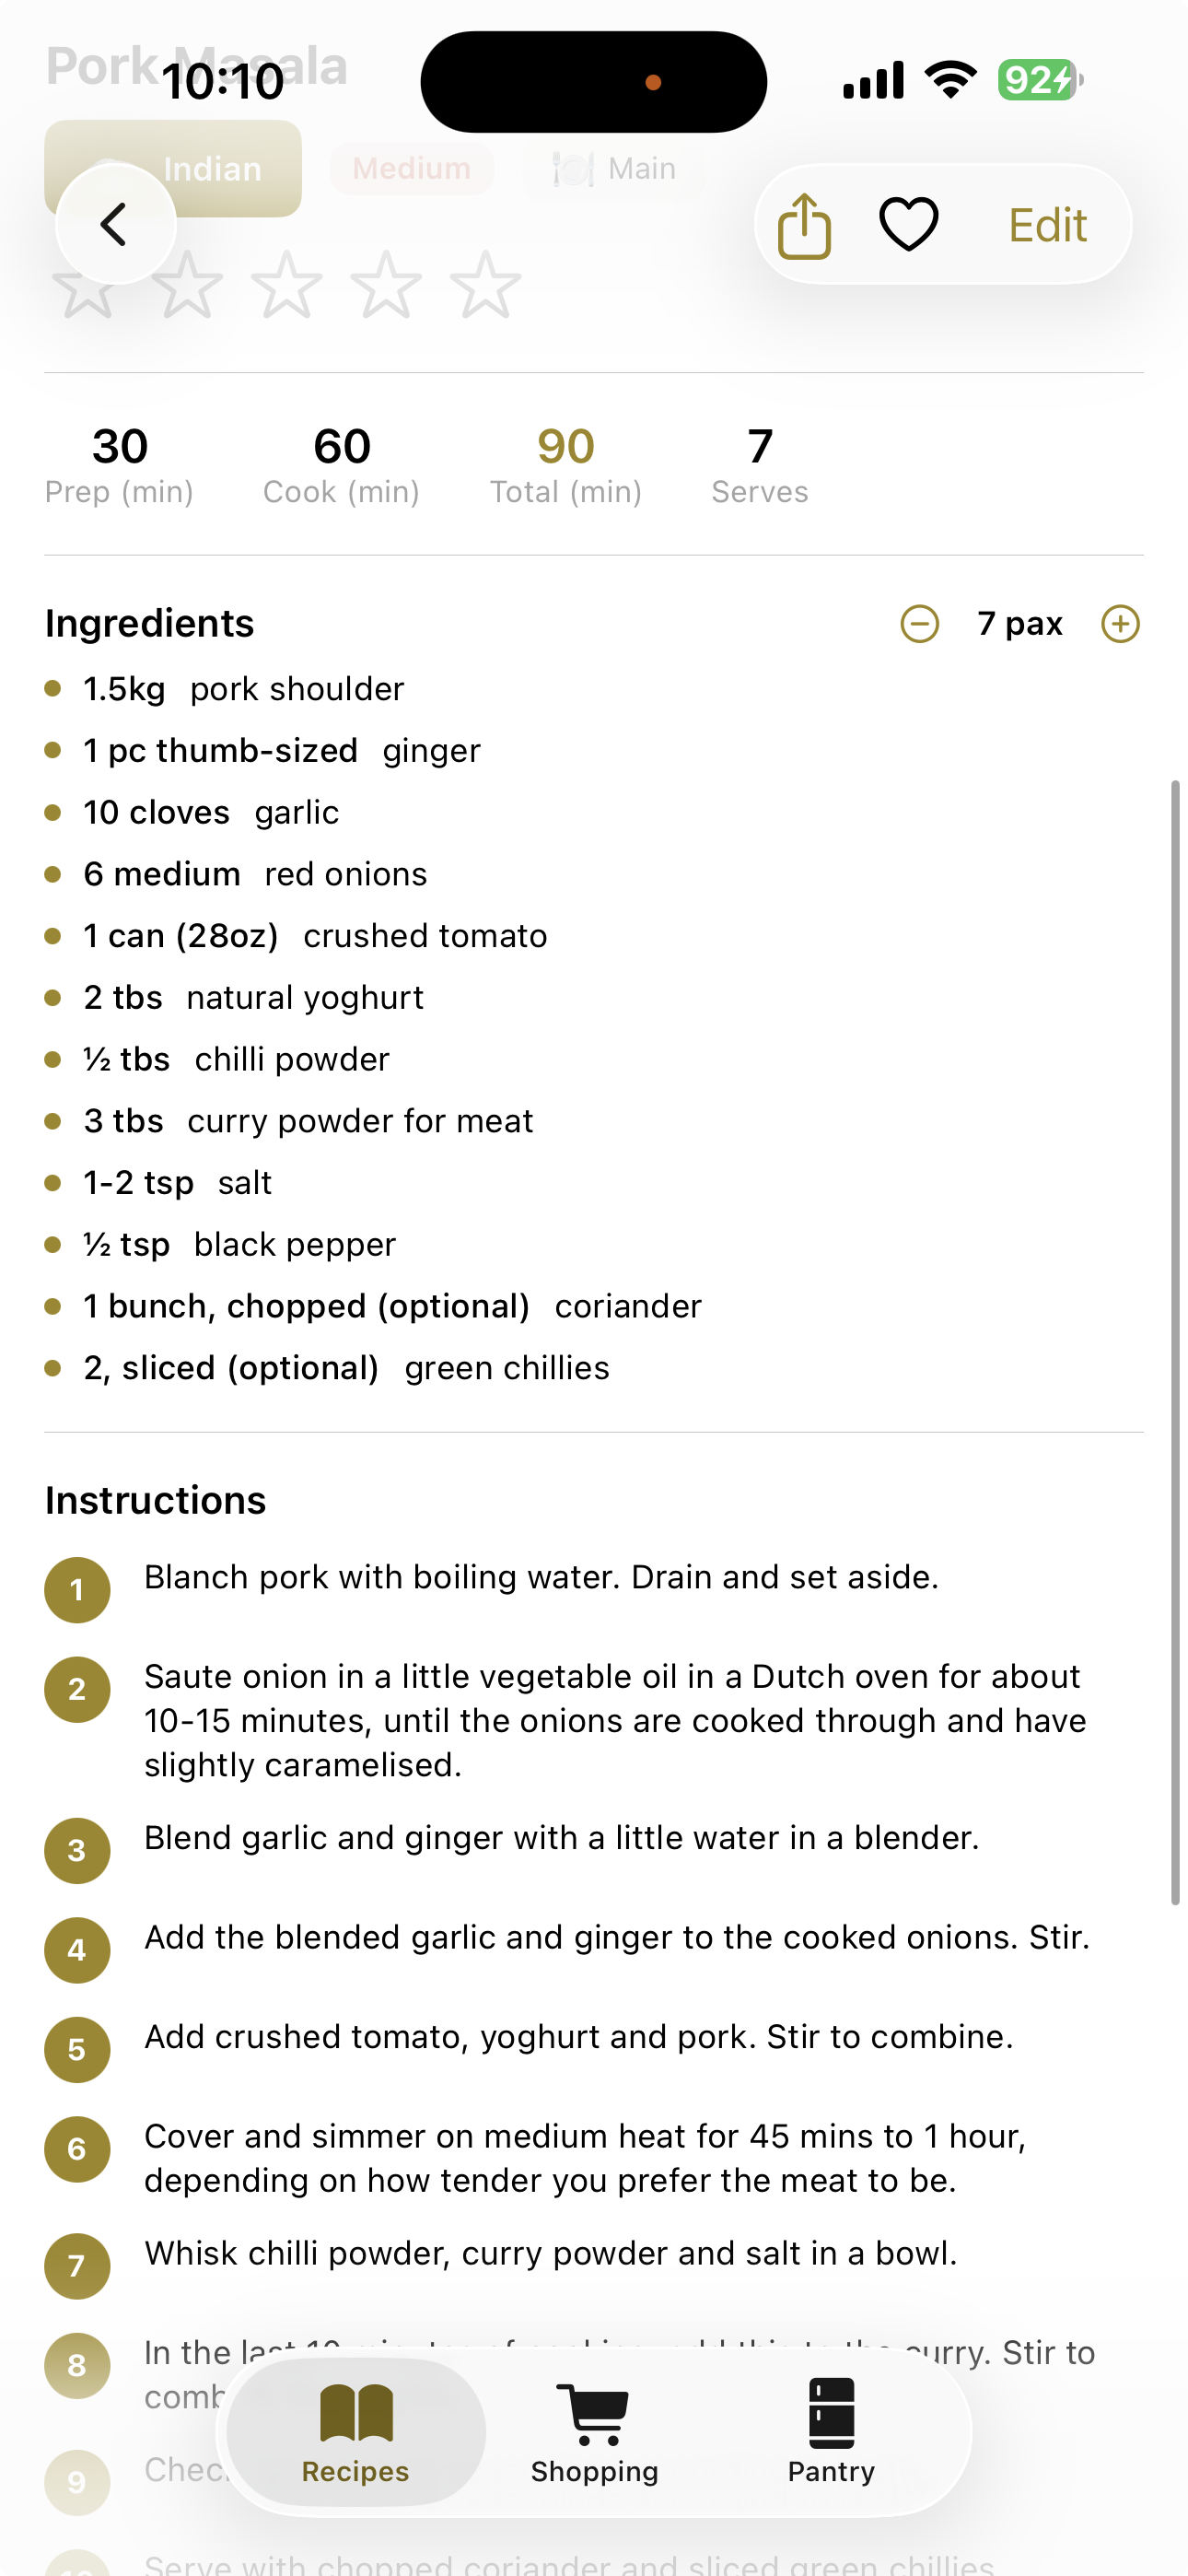Tap the 7 pax servings label
The height and width of the screenshot is (2576, 1188).
[x=1021, y=622]
